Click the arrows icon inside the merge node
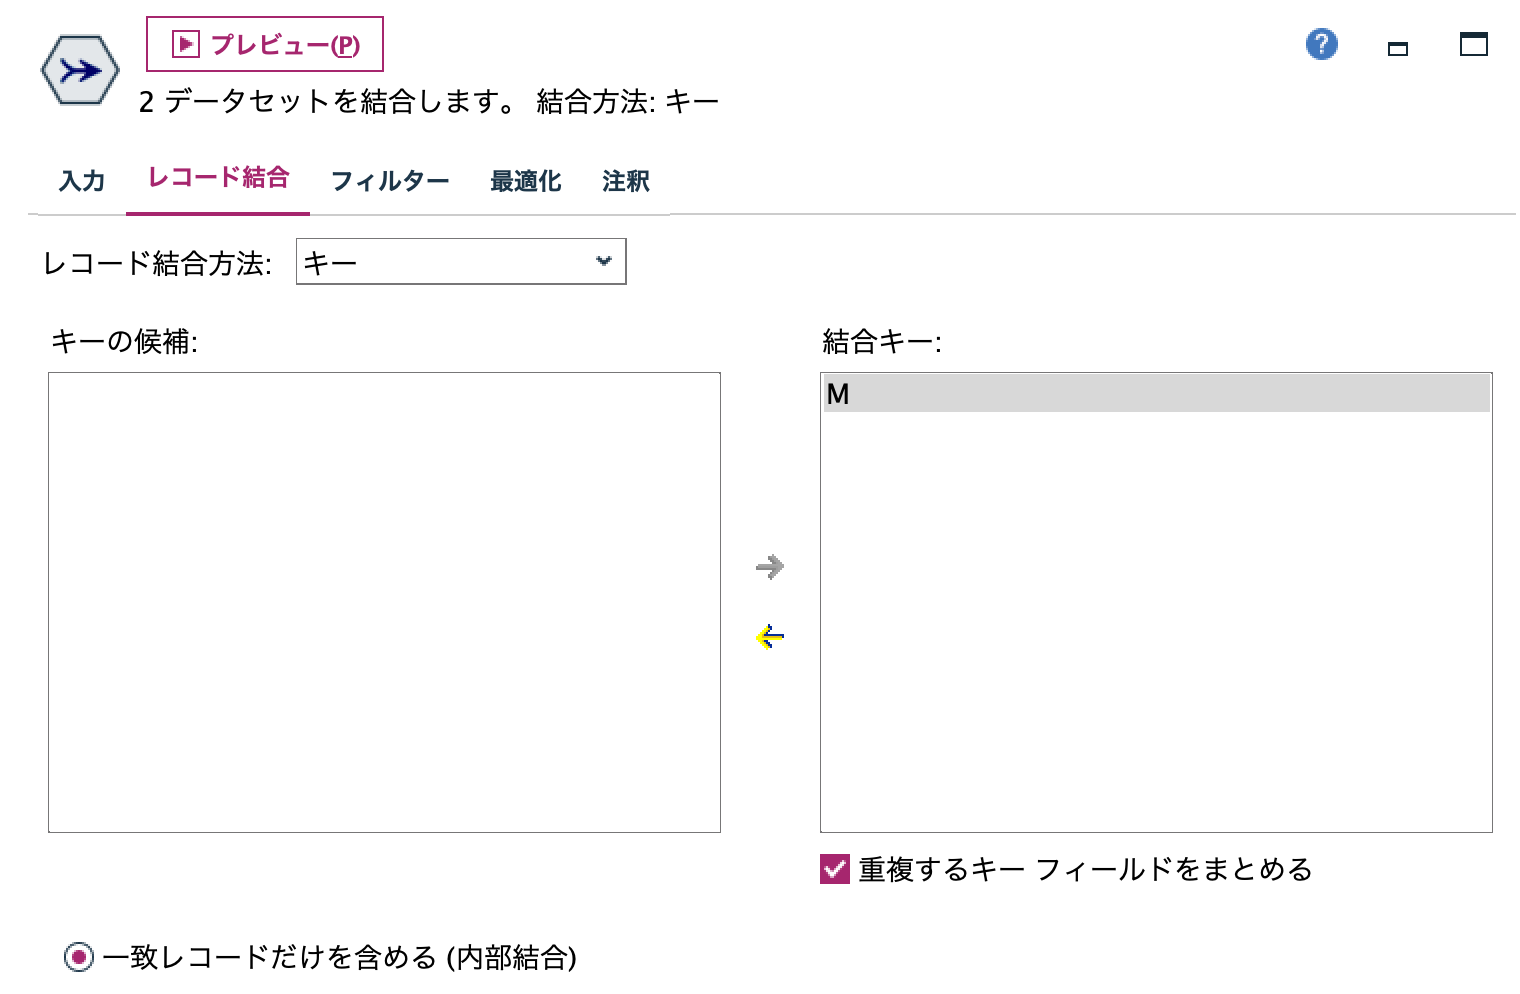Image resolution: width=1520 pixels, height=994 pixels. coord(79,70)
